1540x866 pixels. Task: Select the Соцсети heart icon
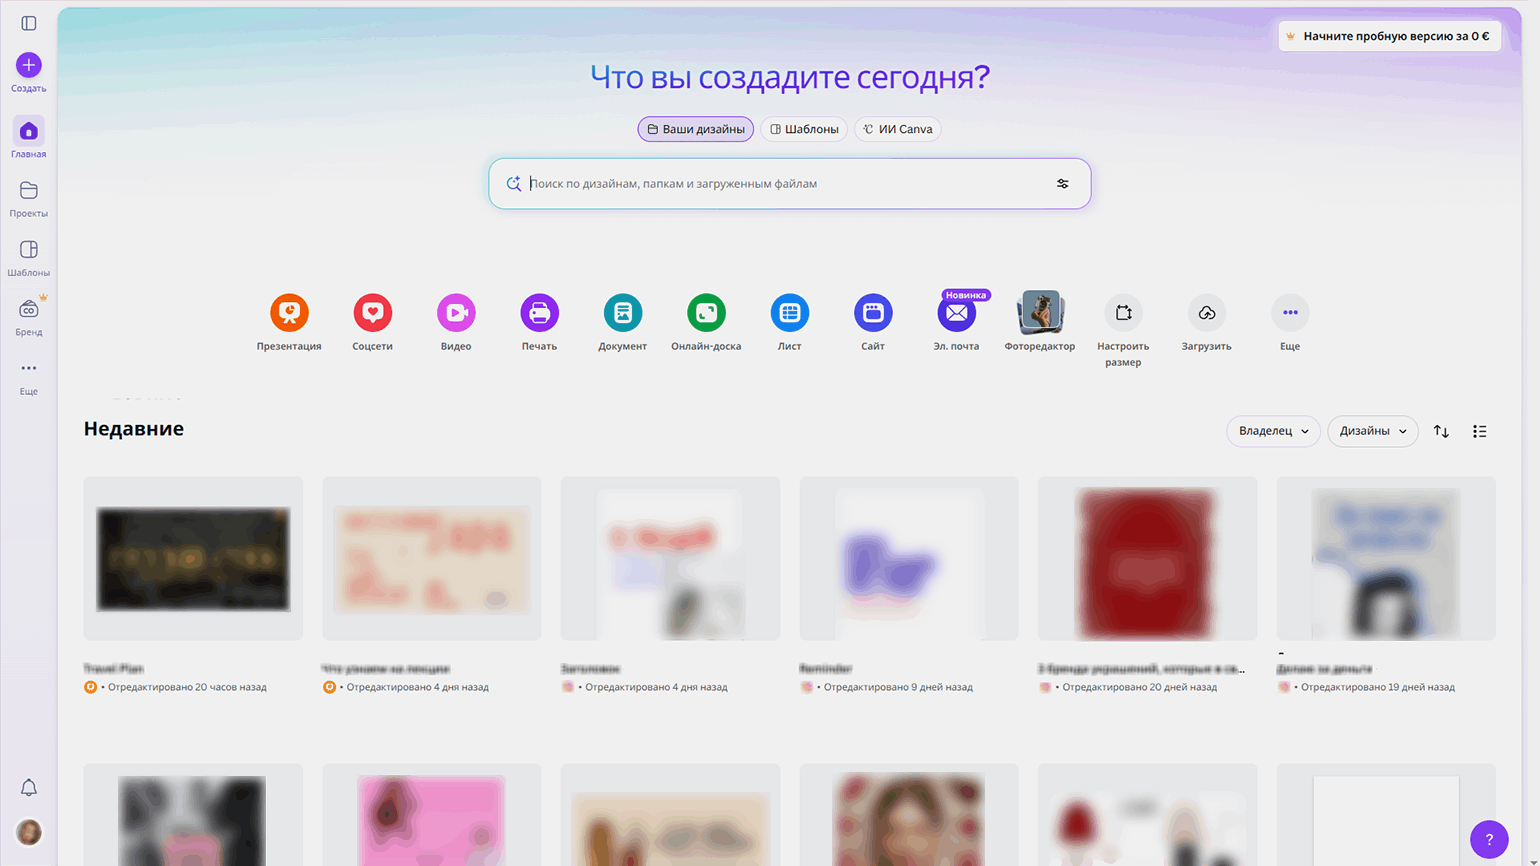coord(372,313)
